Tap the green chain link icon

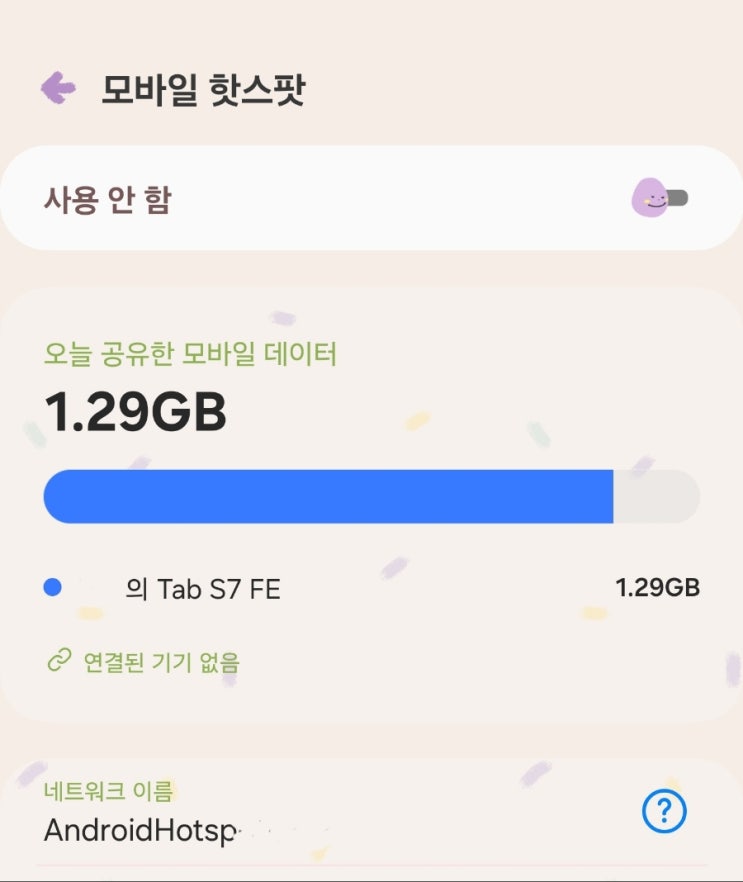(58, 660)
